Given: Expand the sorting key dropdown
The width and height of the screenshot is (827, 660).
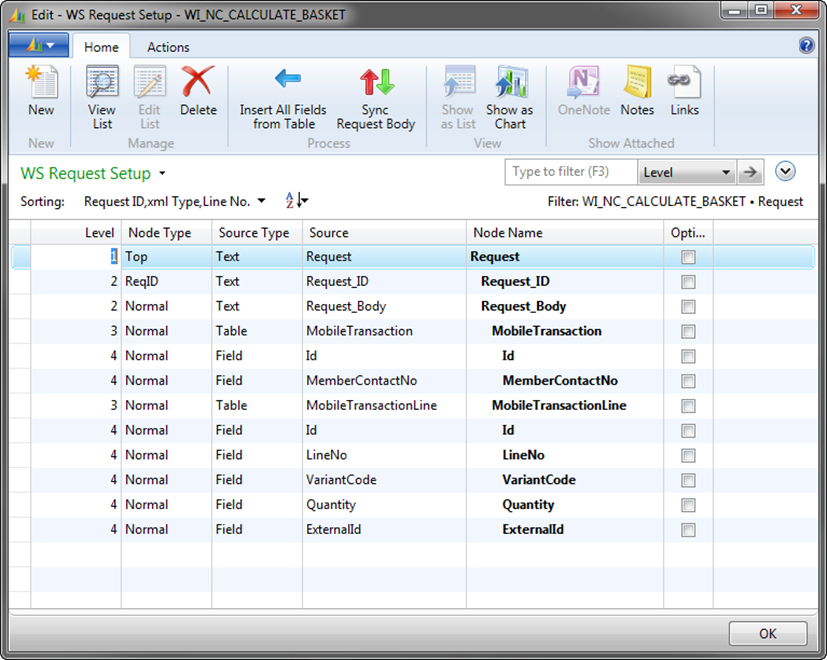Looking at the screenshot, I should click(x=262, y=201).
